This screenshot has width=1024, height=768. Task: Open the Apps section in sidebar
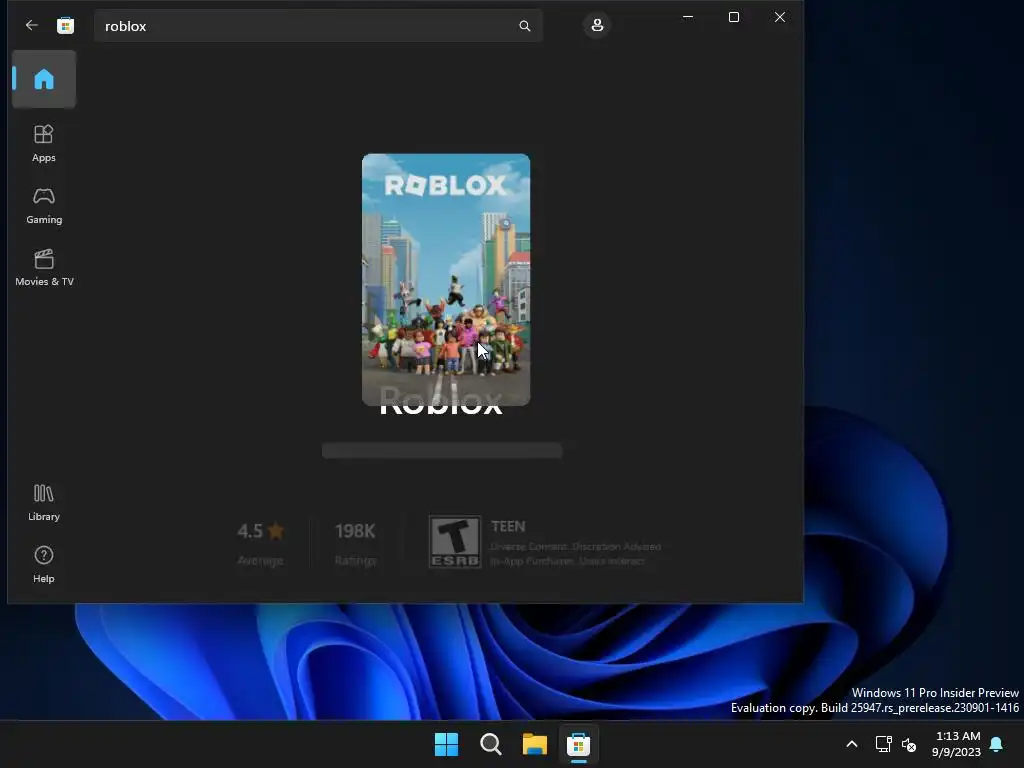pyautogui.click(x=44, y=144)
